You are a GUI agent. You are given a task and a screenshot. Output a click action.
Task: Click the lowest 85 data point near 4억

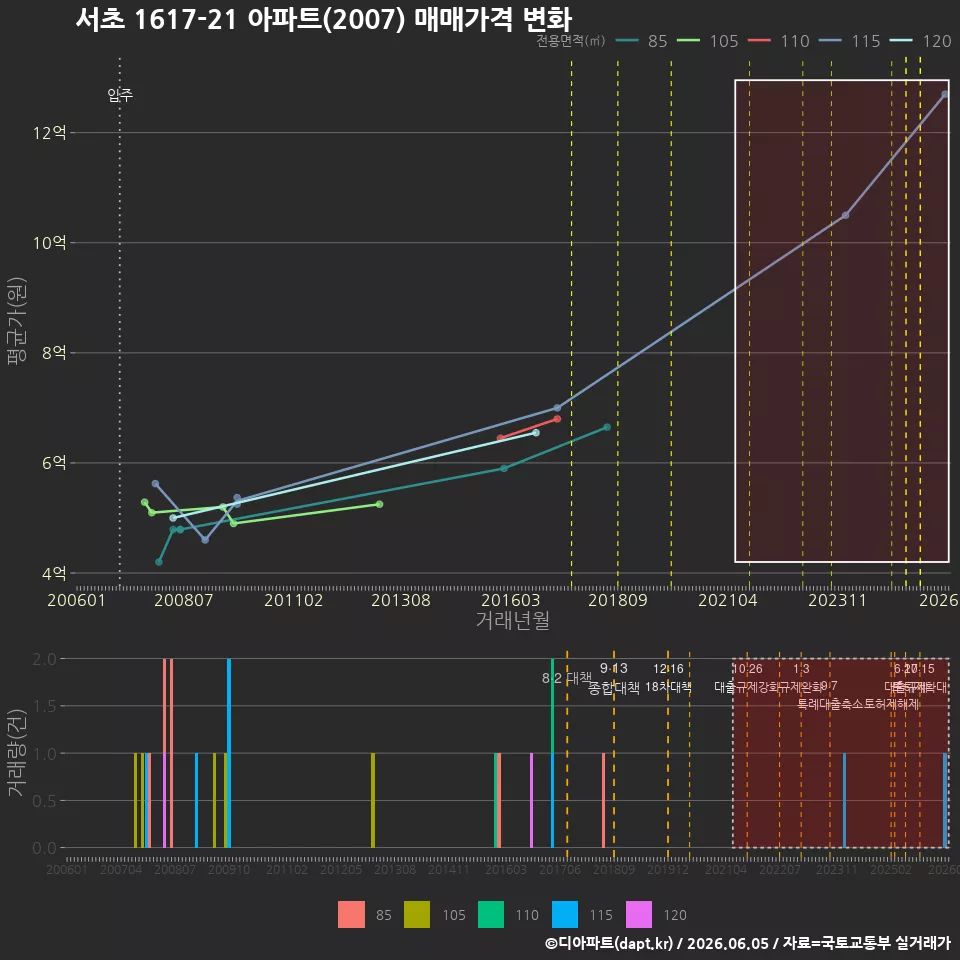159,562
